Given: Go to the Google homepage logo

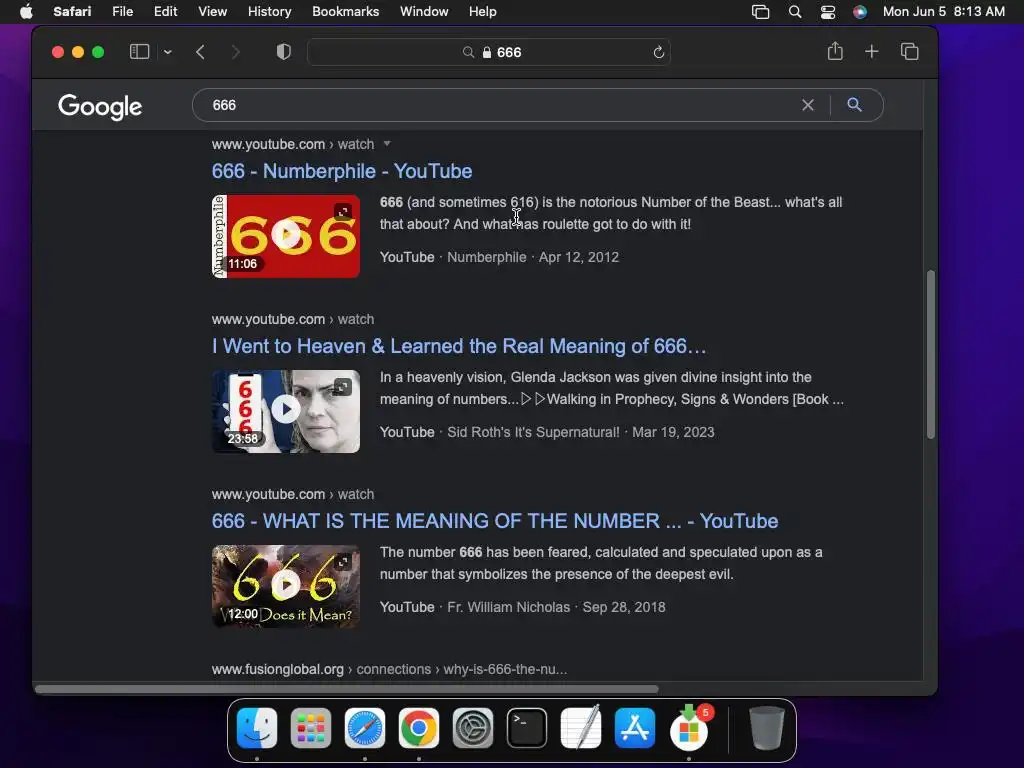Looking at the screenshot, I should click(100, 106).
